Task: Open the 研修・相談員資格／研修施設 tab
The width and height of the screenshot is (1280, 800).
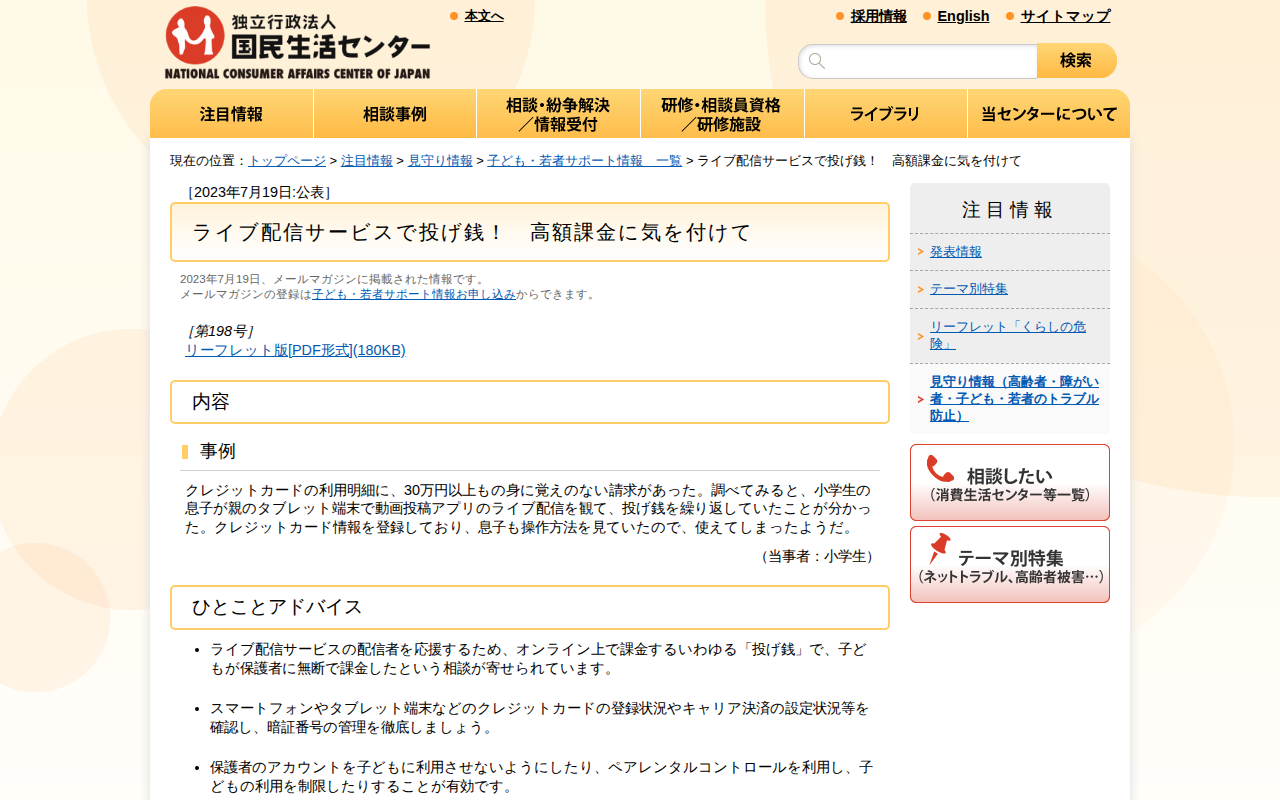Action: pyautogui.click(x=722, y=114)
